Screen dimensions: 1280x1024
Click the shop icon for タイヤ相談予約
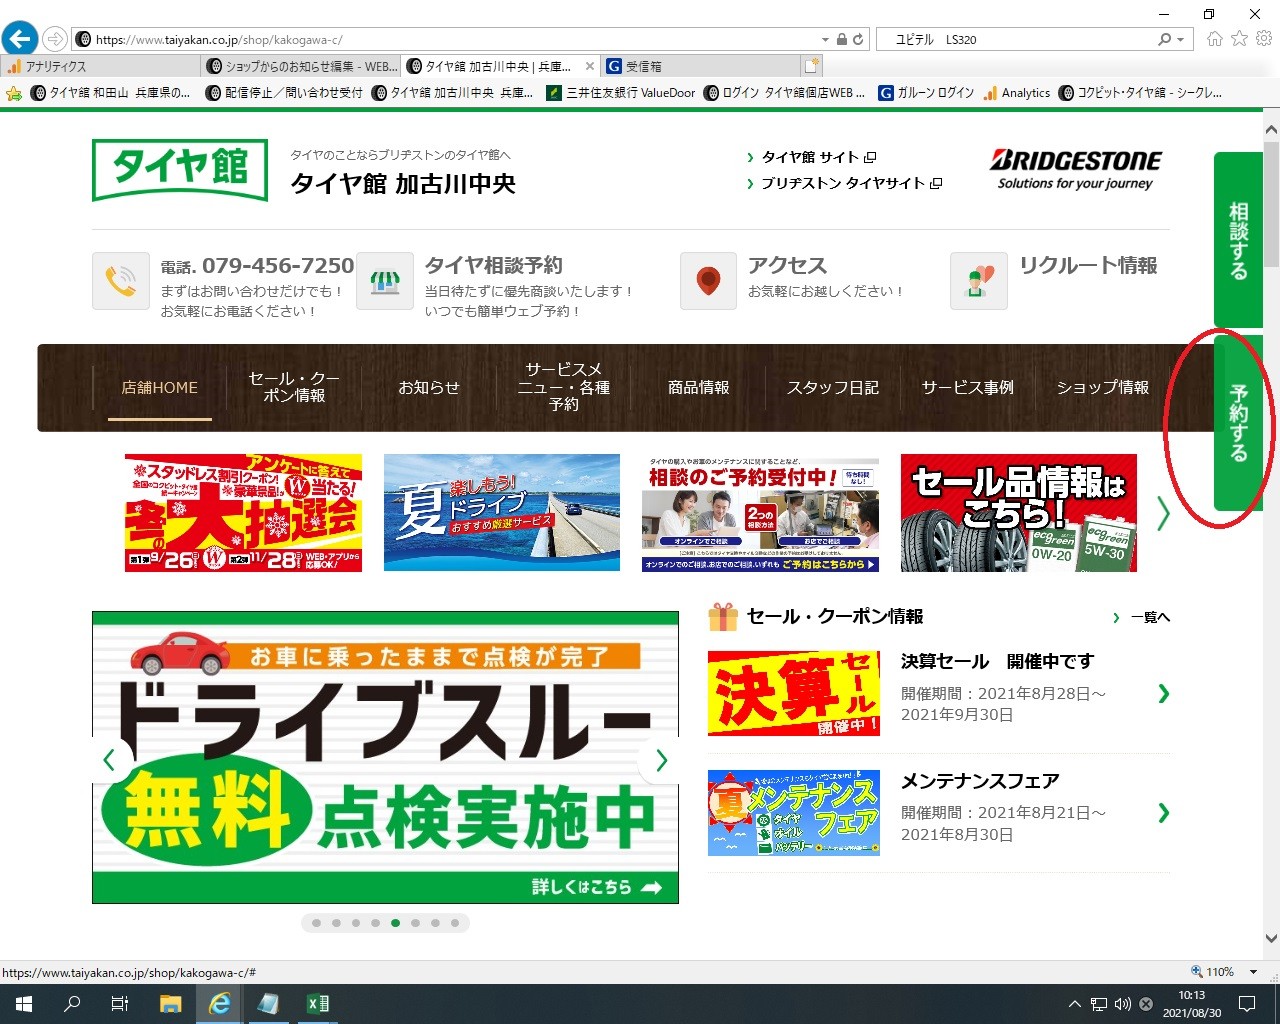385,281
